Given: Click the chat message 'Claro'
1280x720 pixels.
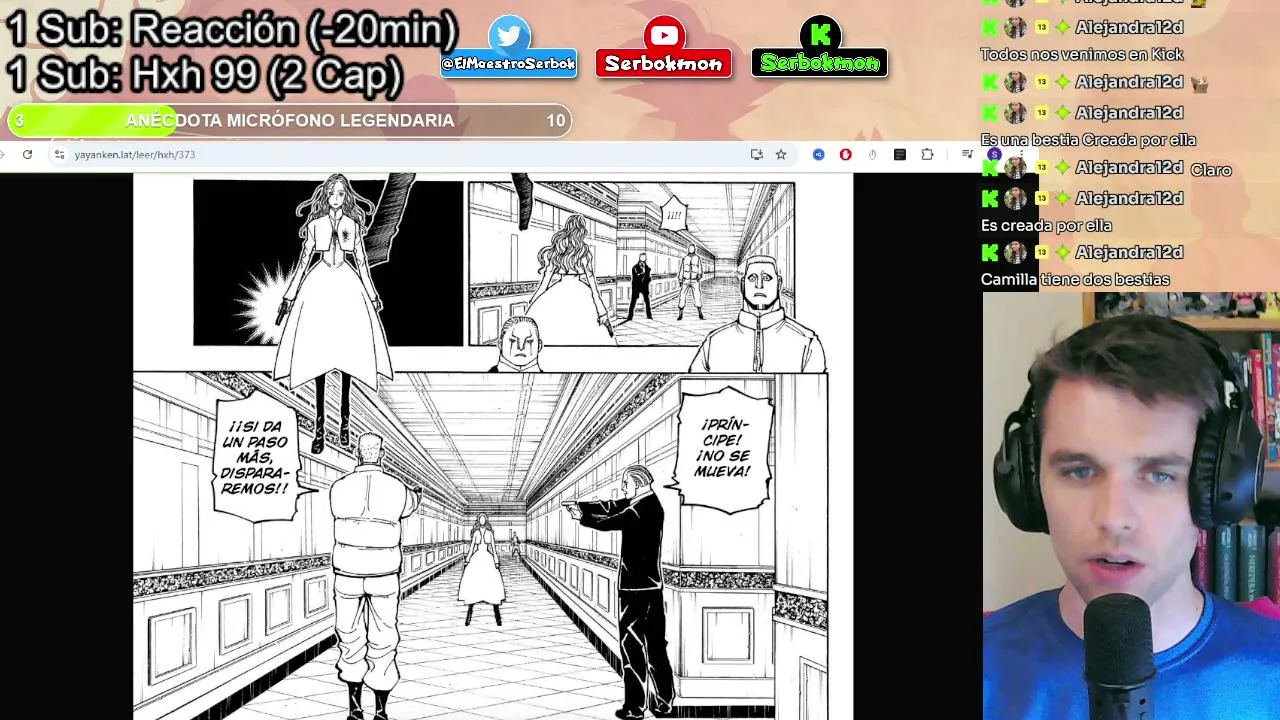Looking at the screenshot, I should [x=1211, y=170].
